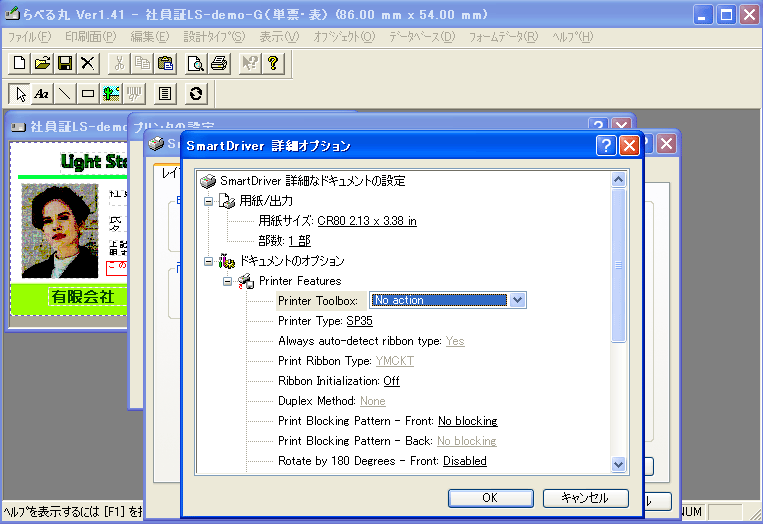Click the list document tool icon
Image resolution: width=763 pixels, height=524 pixels.
tap(165, 93)
